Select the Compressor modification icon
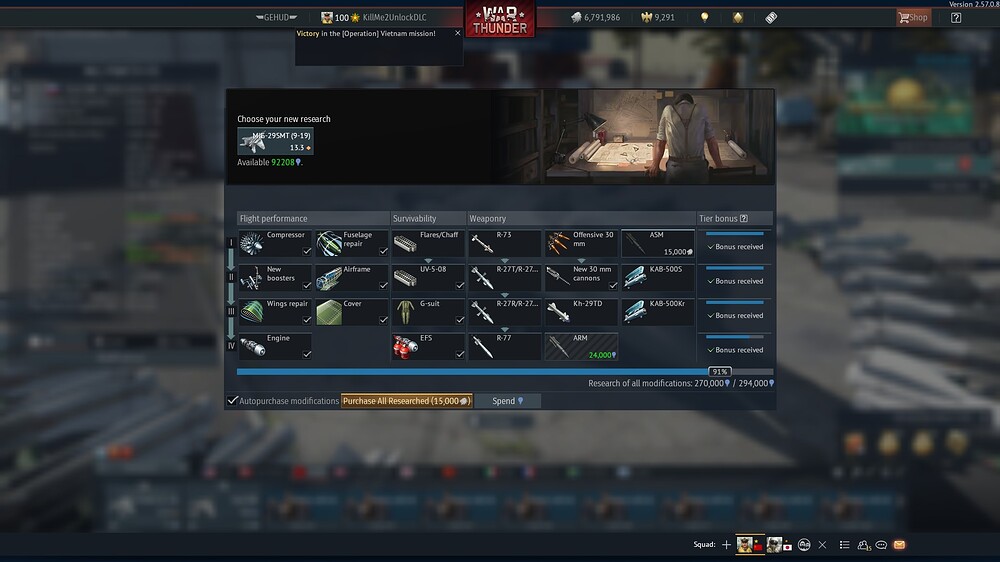The width and height of the screenshot is (1000, 562). 252,244
